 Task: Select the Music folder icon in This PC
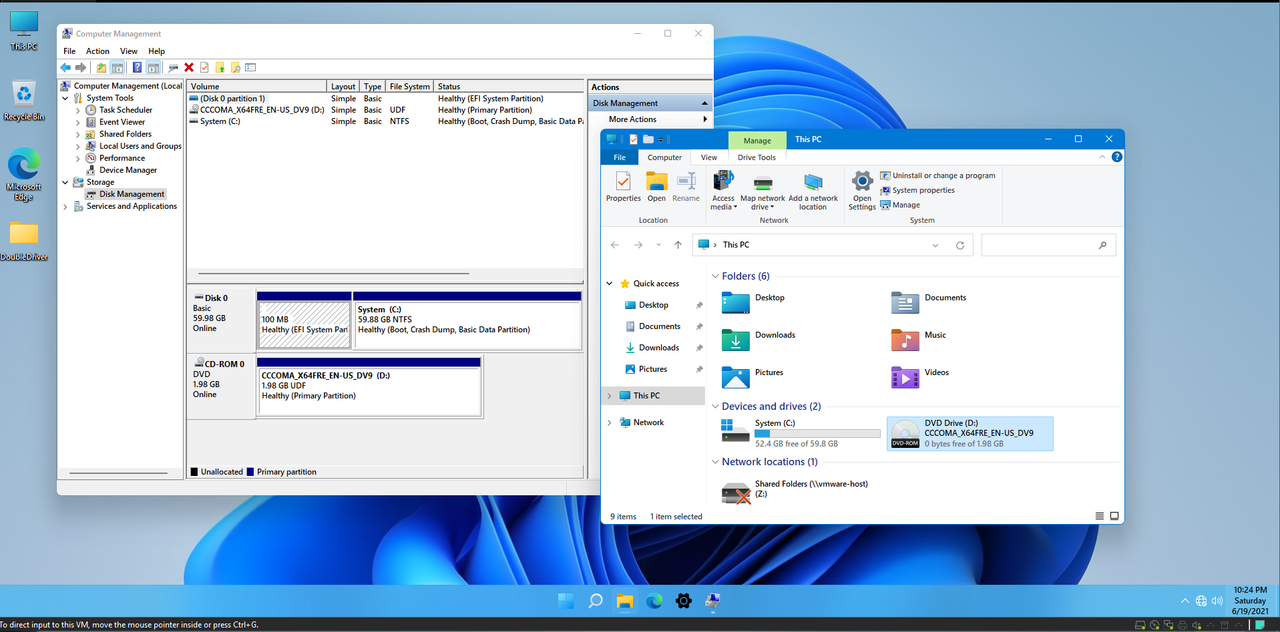pyautogui.click(x=905, y=340)
